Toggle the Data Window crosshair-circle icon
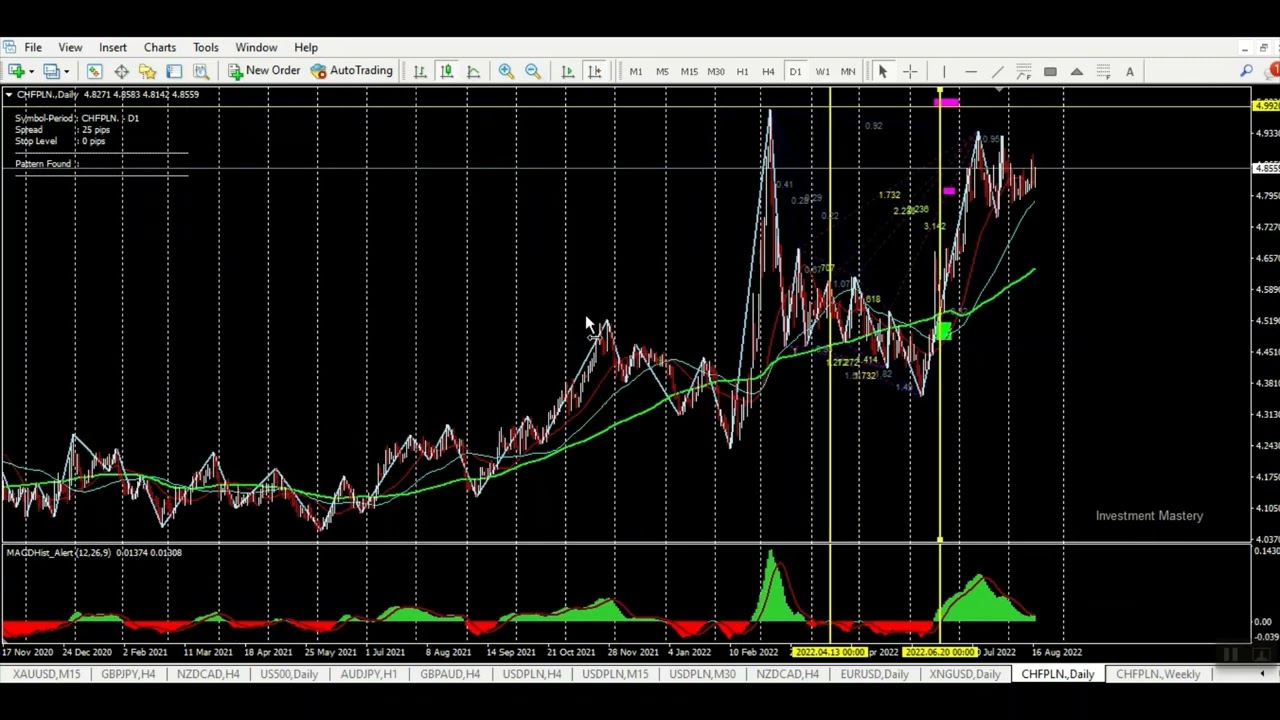 click(x=121, y=71)
